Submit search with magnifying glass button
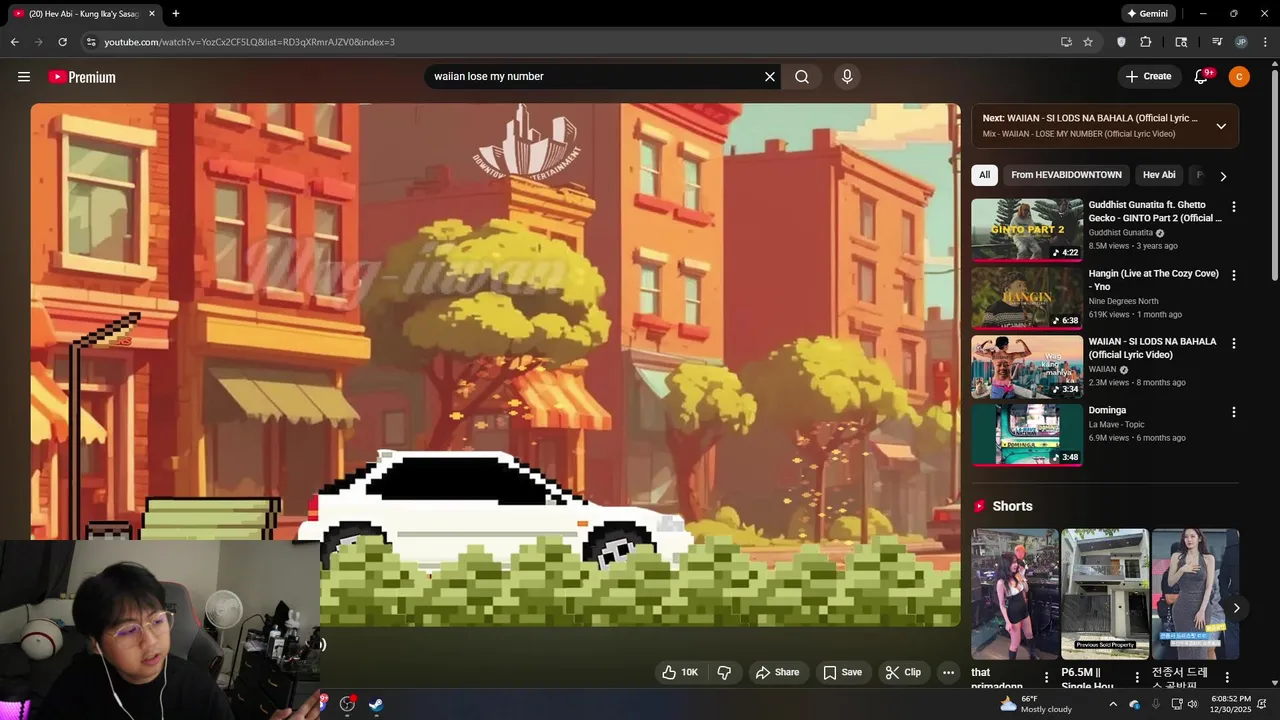1280x720 pixels. pos(802,77)
